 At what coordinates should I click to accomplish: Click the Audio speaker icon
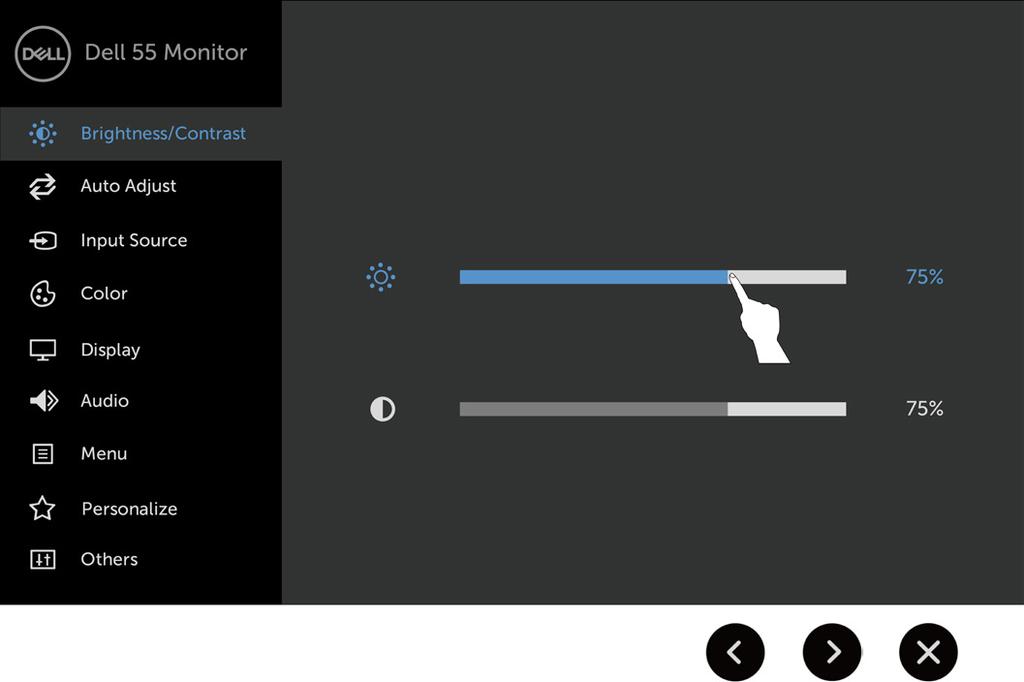[x=44, y=400]
